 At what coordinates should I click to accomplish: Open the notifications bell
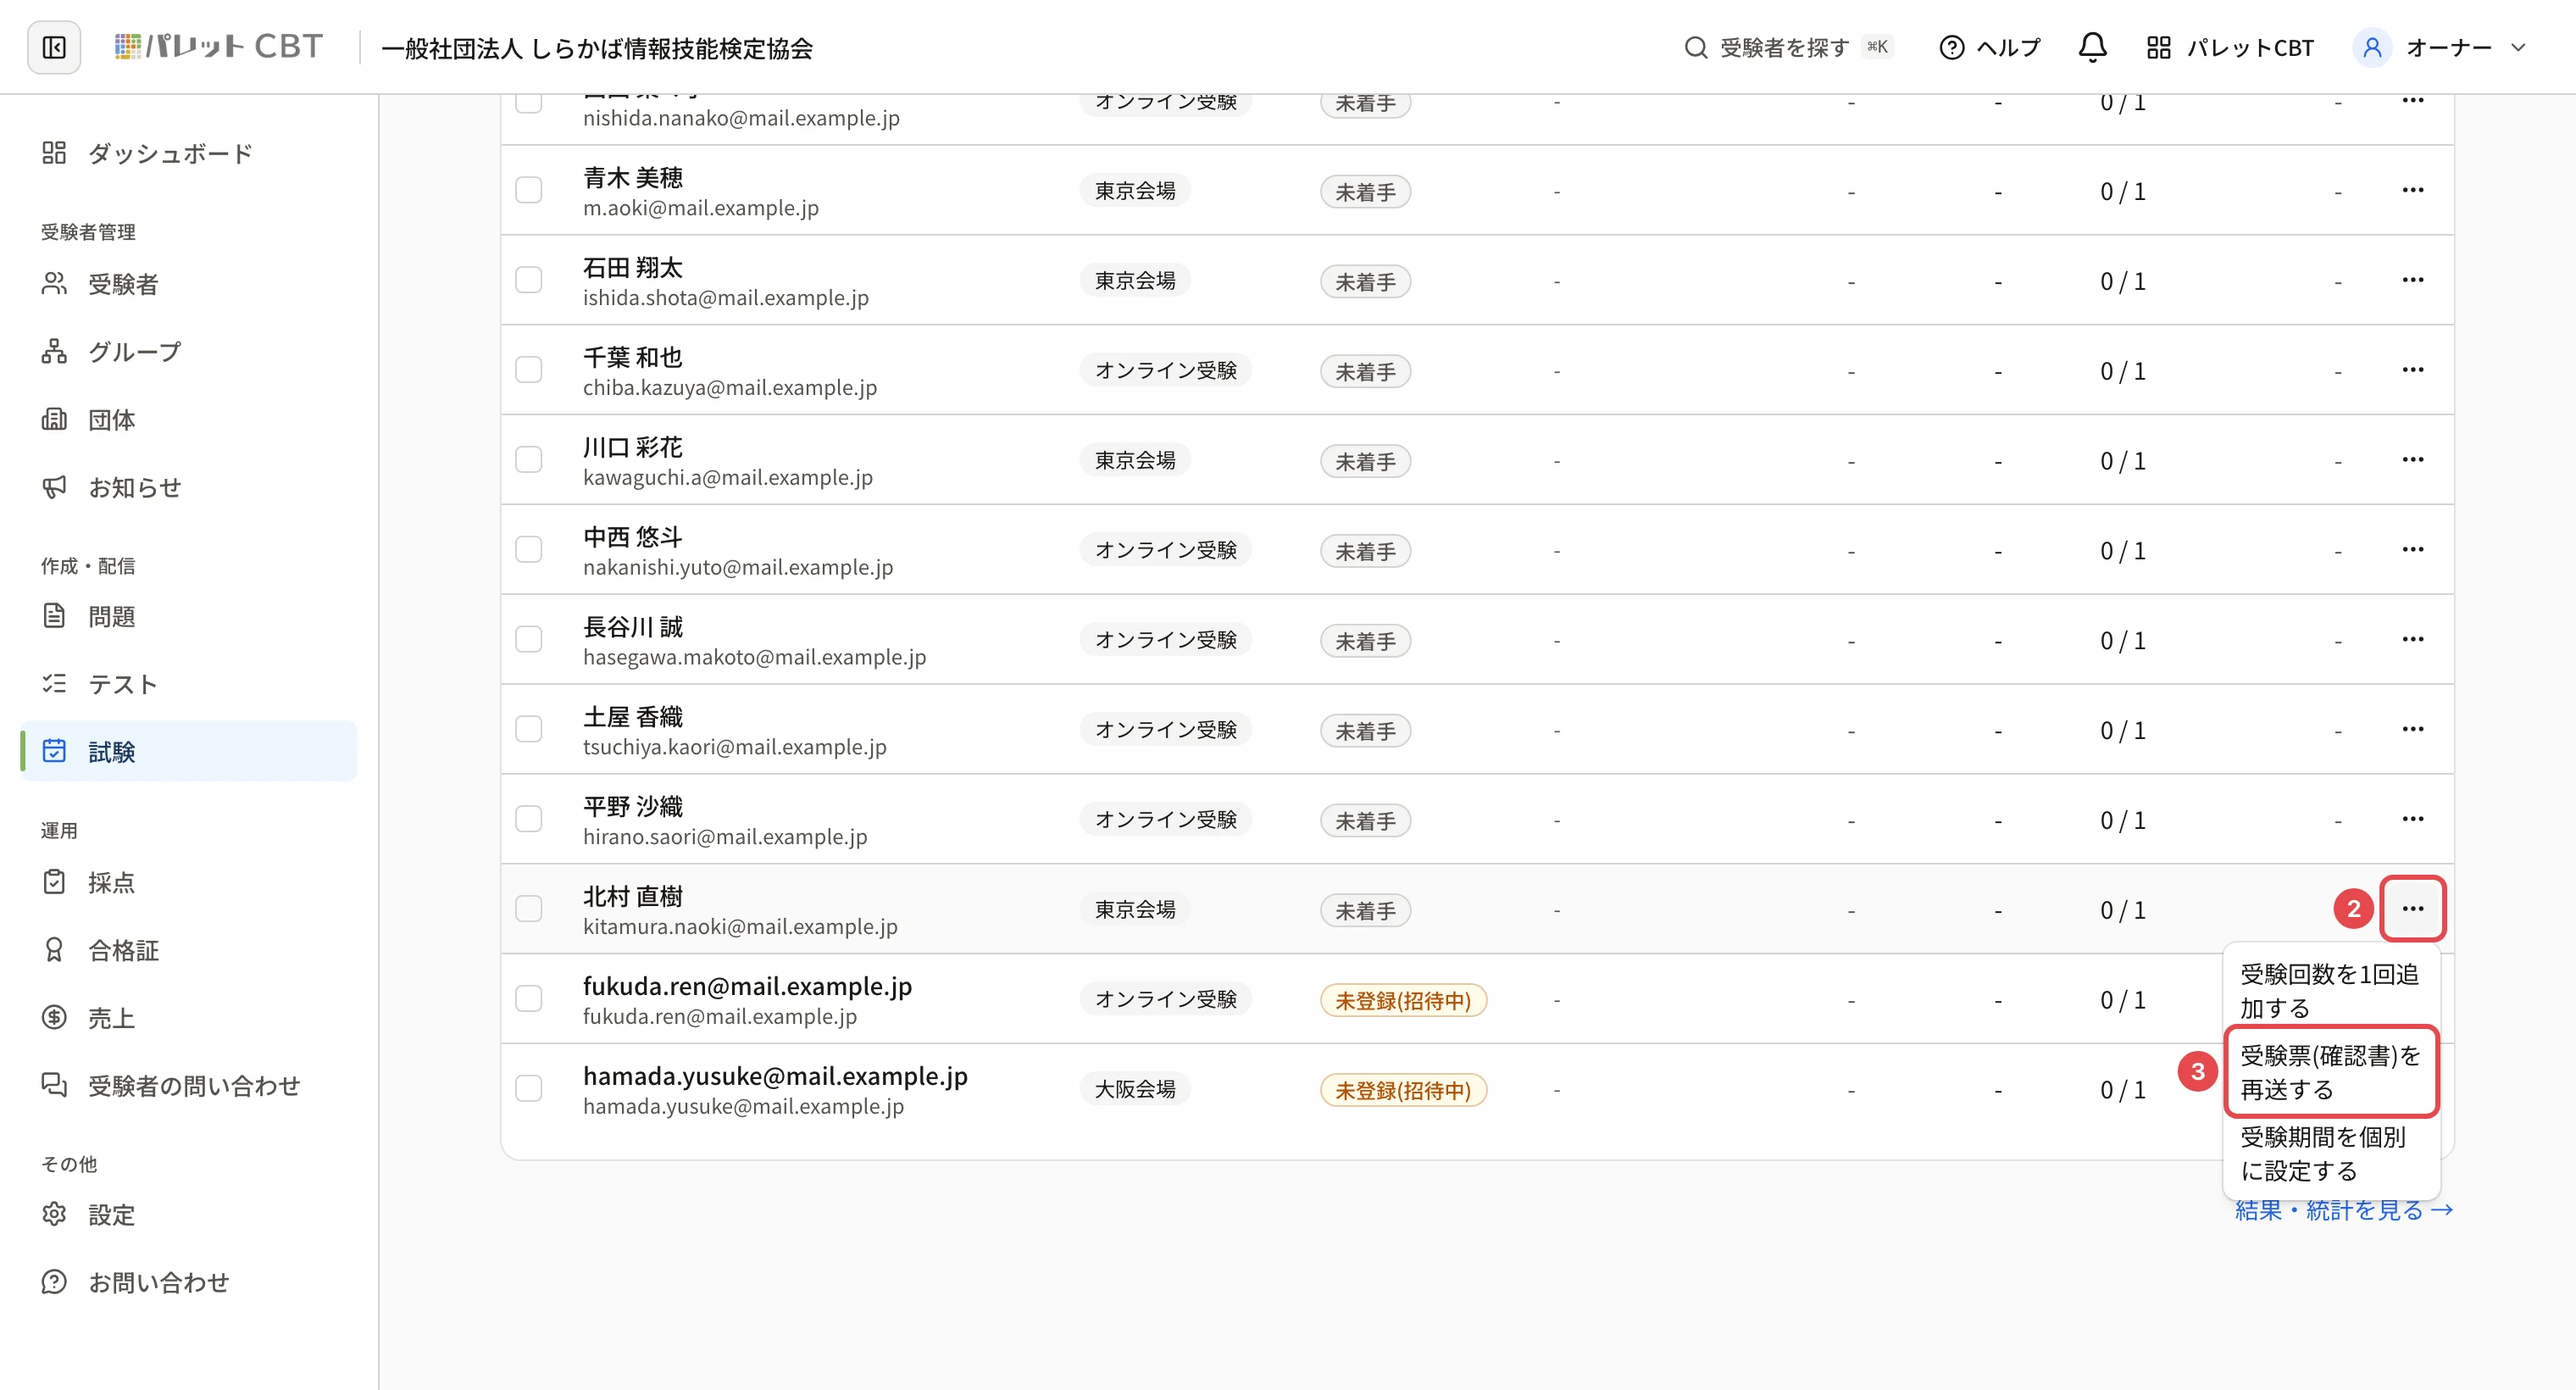click(2092, 47)
